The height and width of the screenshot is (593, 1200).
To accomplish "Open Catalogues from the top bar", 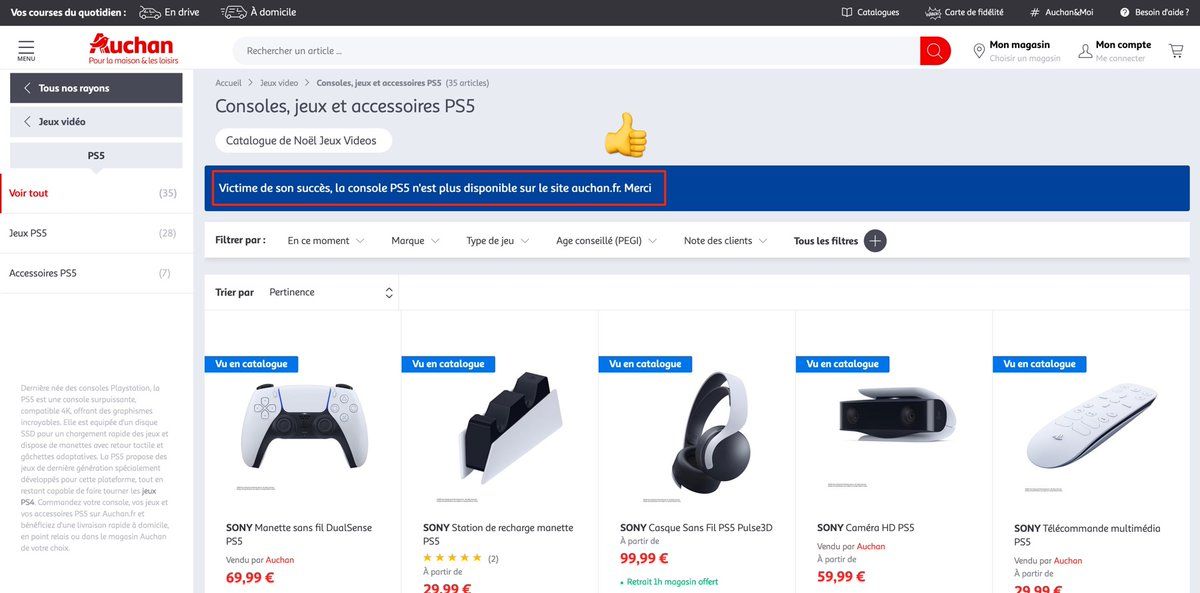I will (x=870, y=12).
